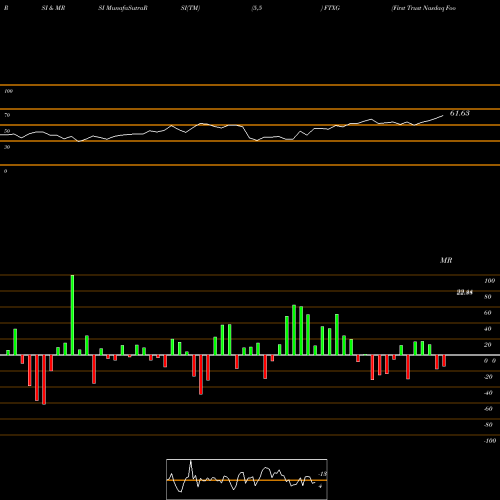Click the 80 label on the MR axis
500x500 pixels.
[488, 297]
